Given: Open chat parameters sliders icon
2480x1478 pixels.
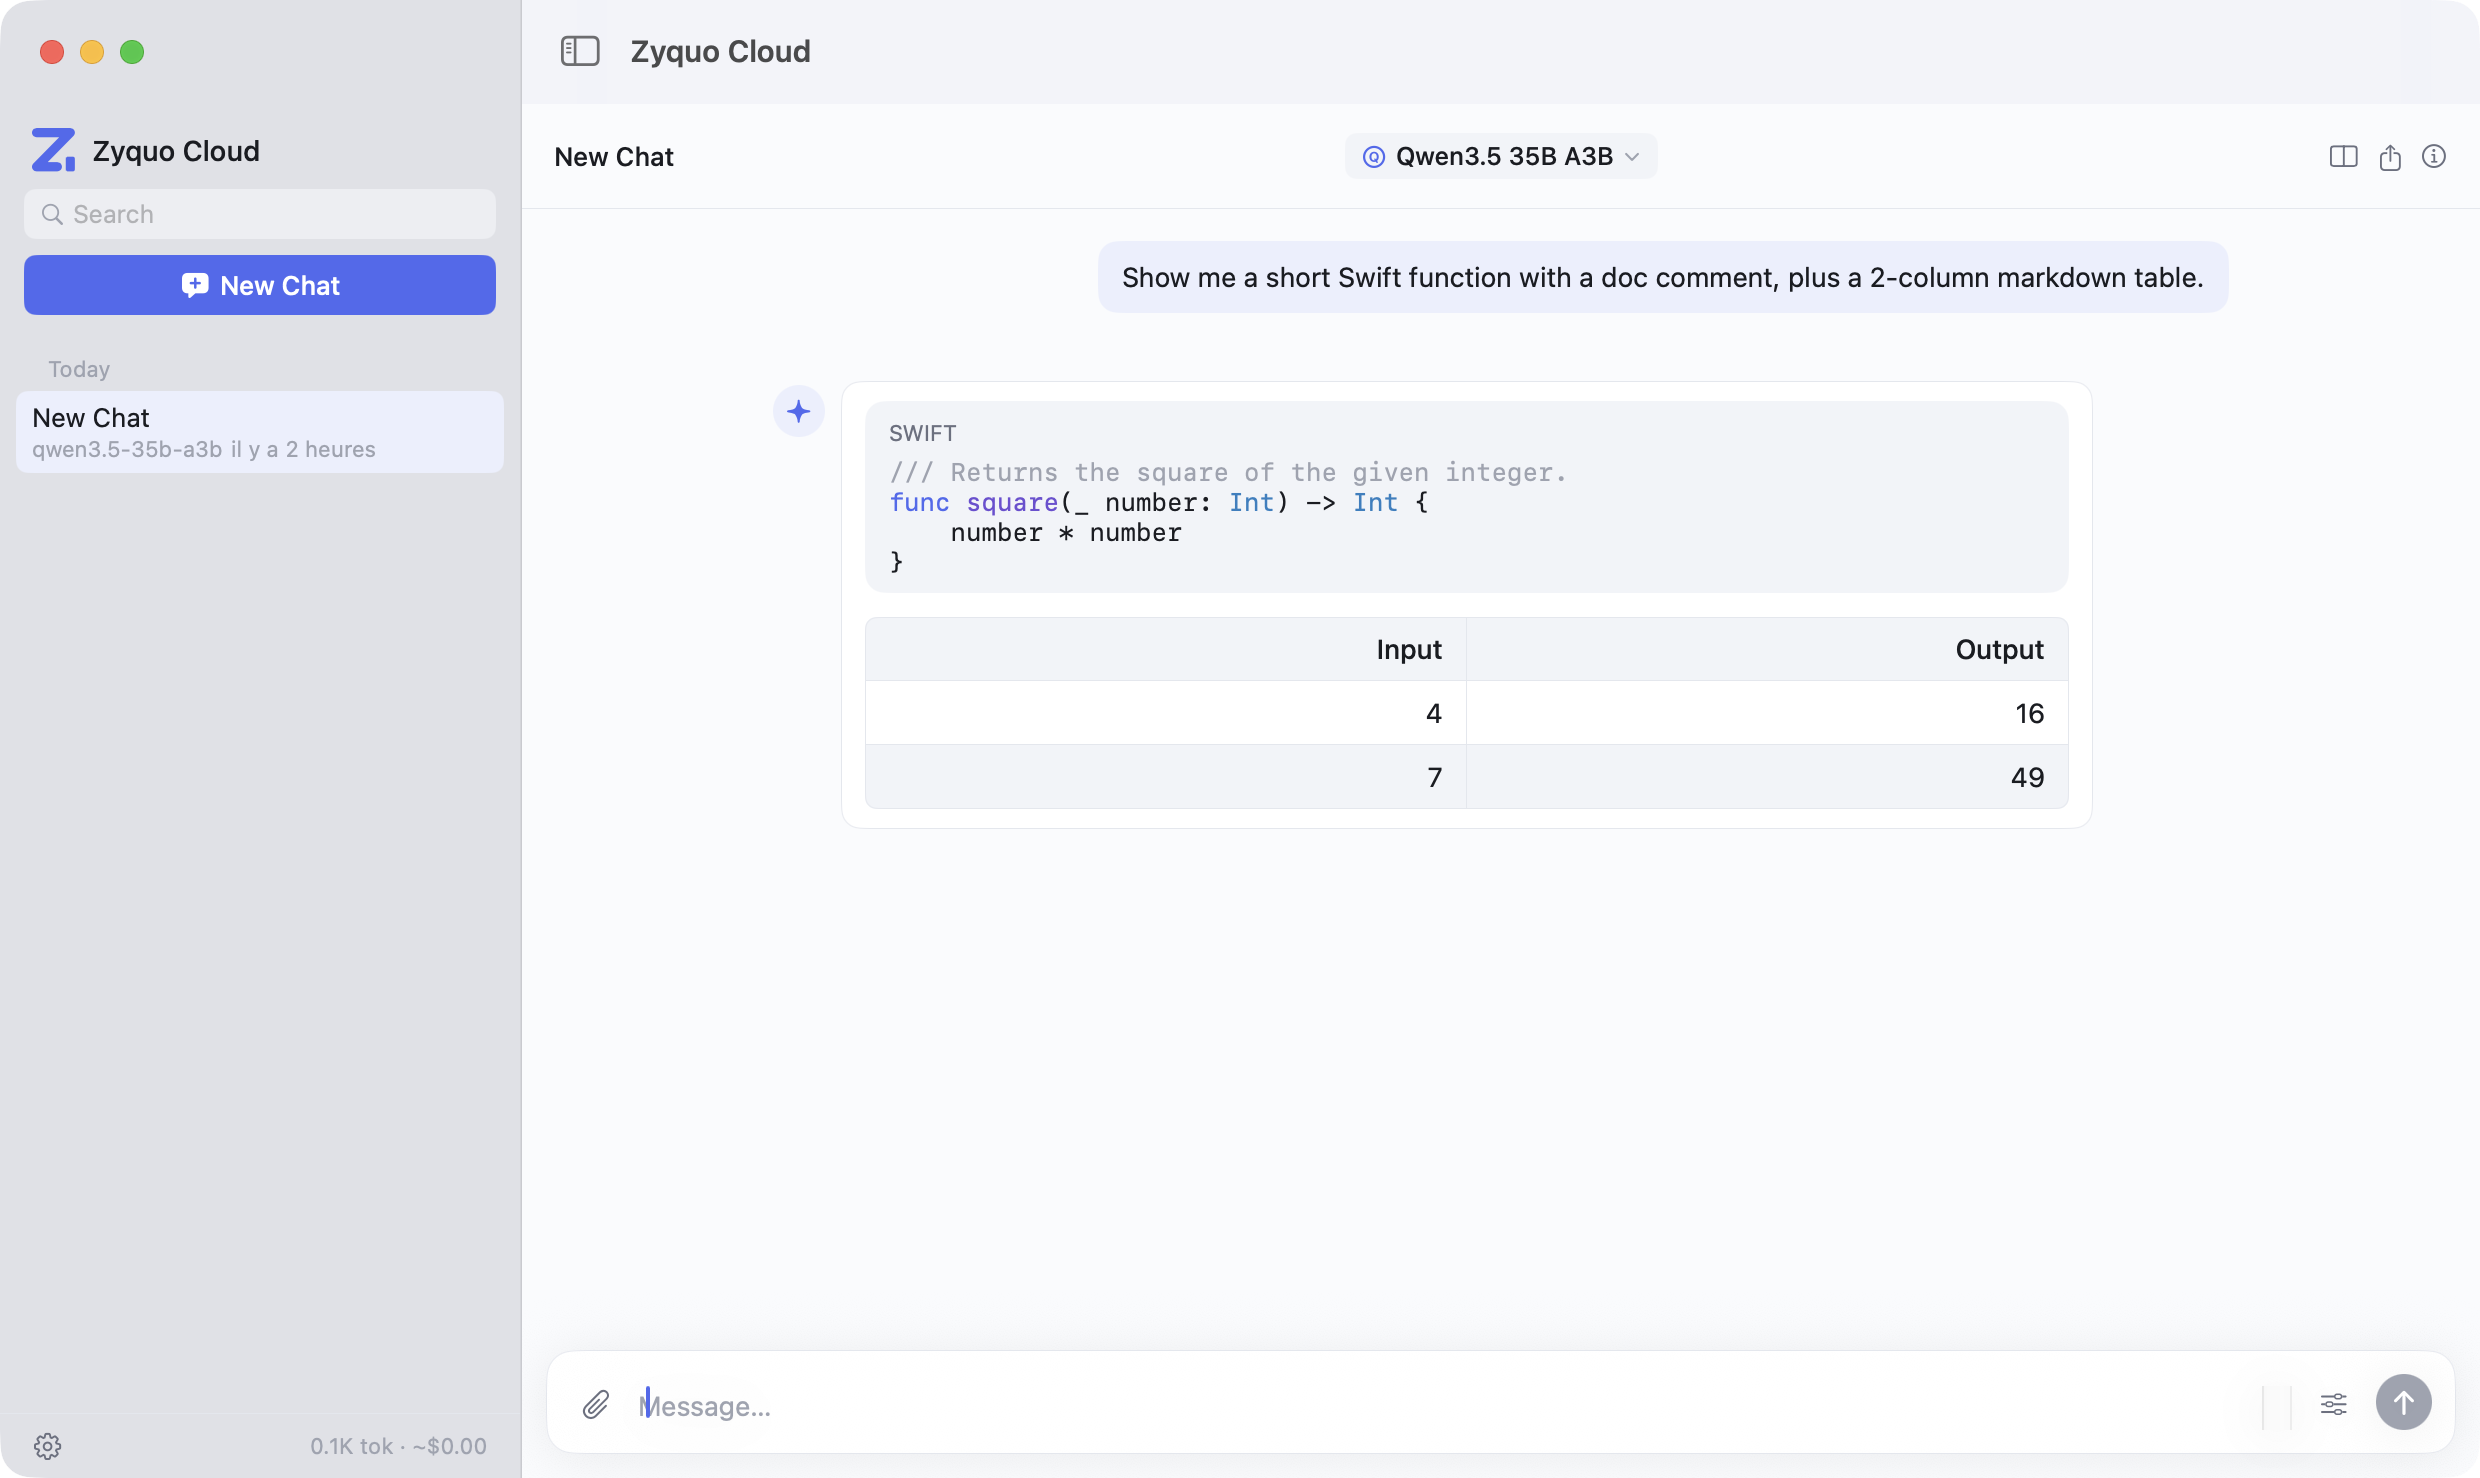Looking at the screenshot, I should [2333, 1404].
